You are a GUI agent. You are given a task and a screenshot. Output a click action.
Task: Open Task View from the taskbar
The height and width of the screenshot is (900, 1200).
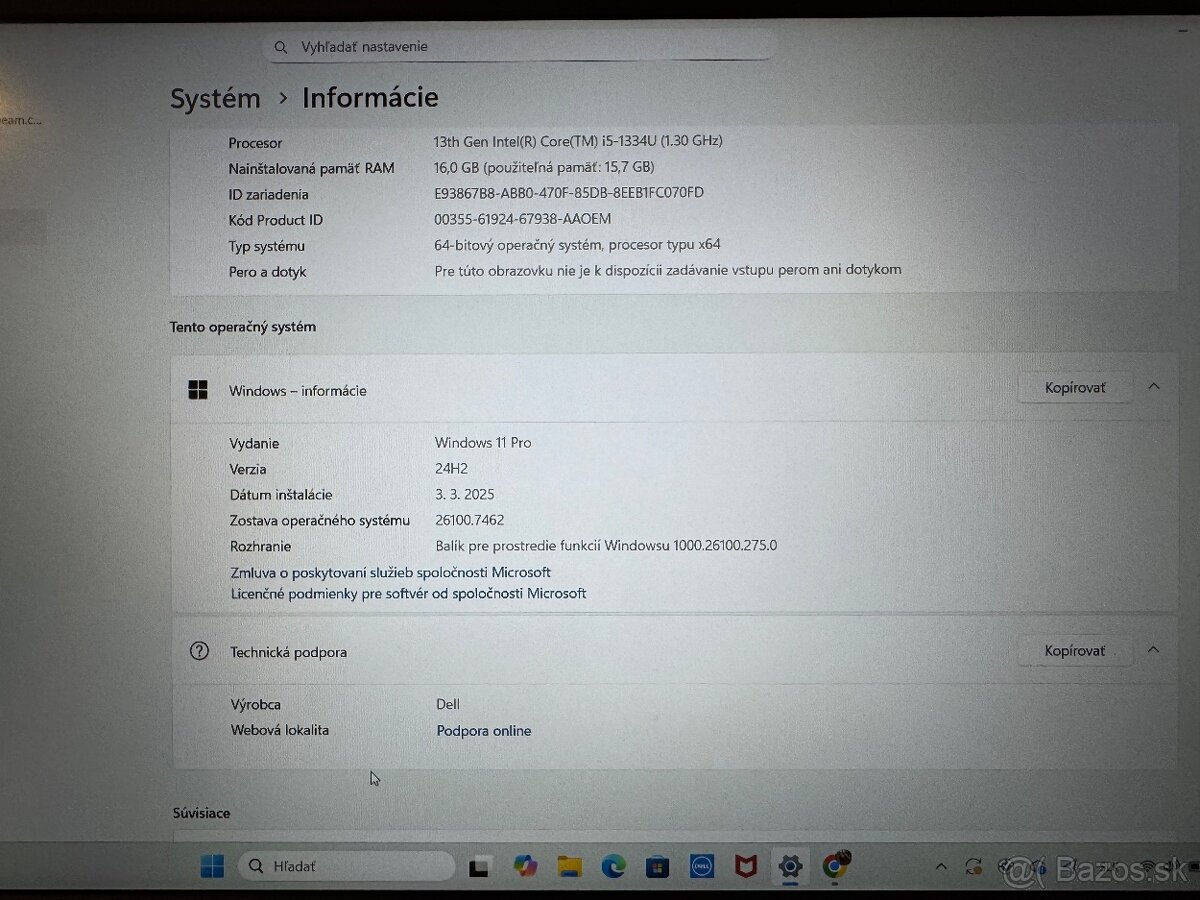[477, 866]
